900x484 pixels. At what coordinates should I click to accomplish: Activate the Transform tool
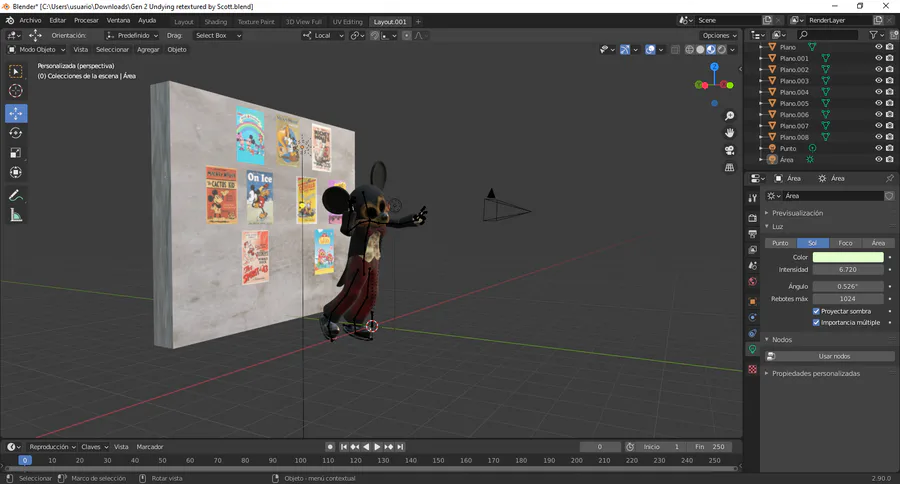[x=16, y=172]
